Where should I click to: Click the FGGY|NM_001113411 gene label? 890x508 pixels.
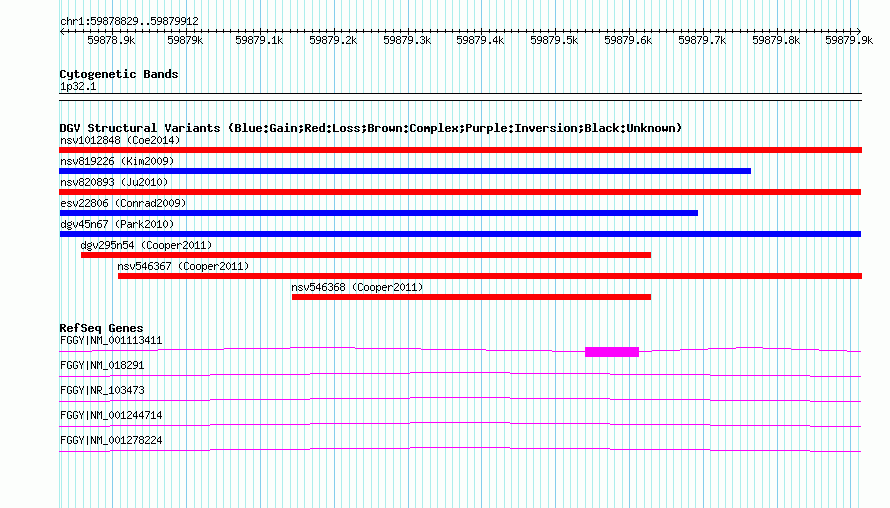pos(111,341)
